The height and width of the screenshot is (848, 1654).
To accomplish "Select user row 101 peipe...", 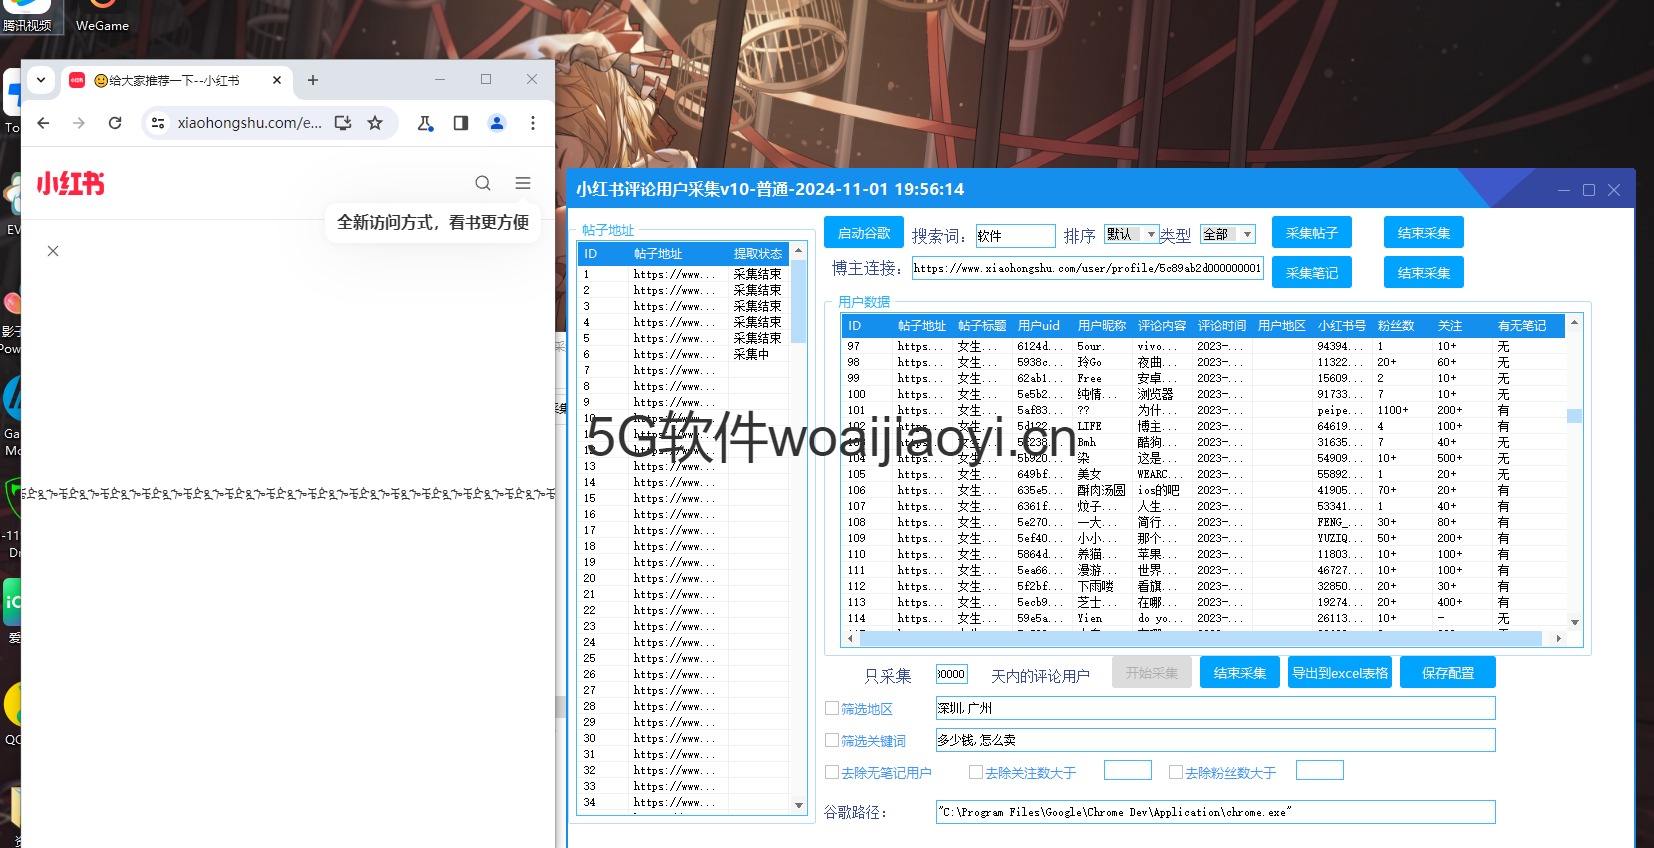I will 1204,410.
